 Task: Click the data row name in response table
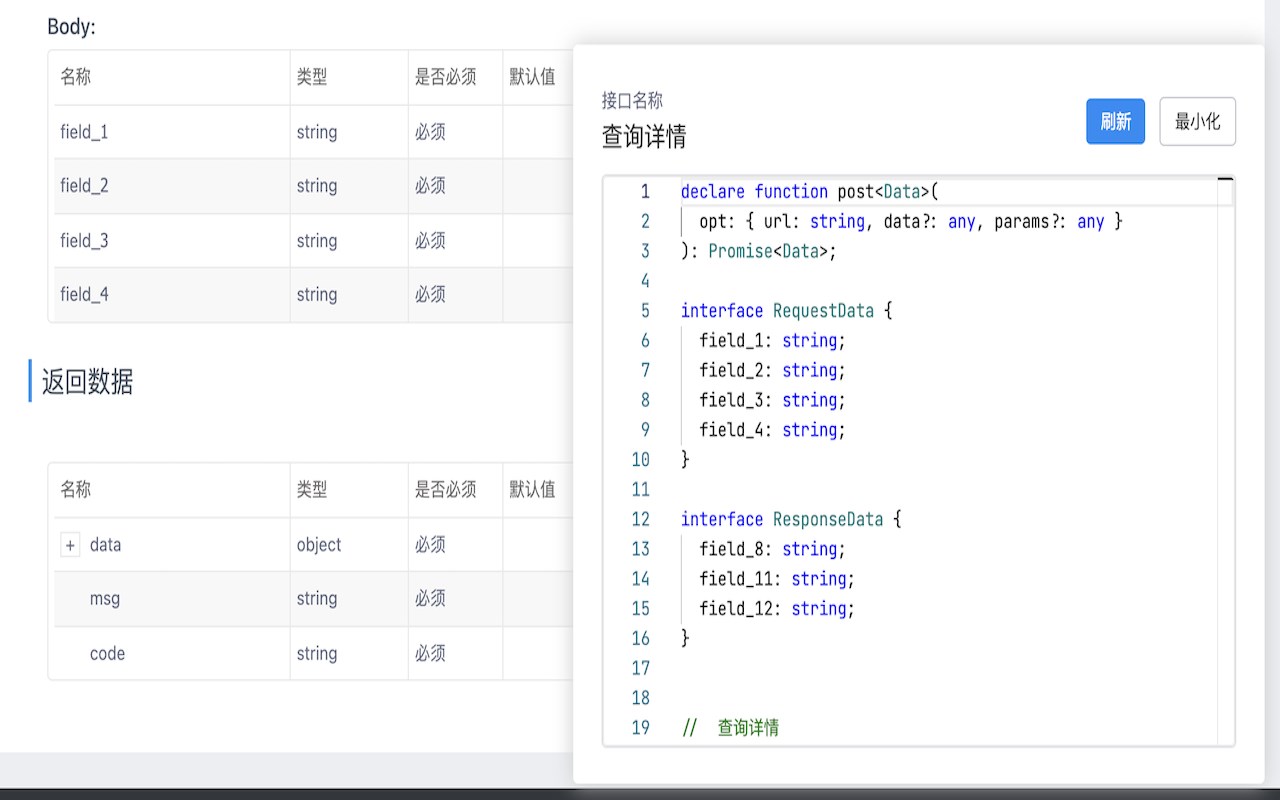coord(105,545)
